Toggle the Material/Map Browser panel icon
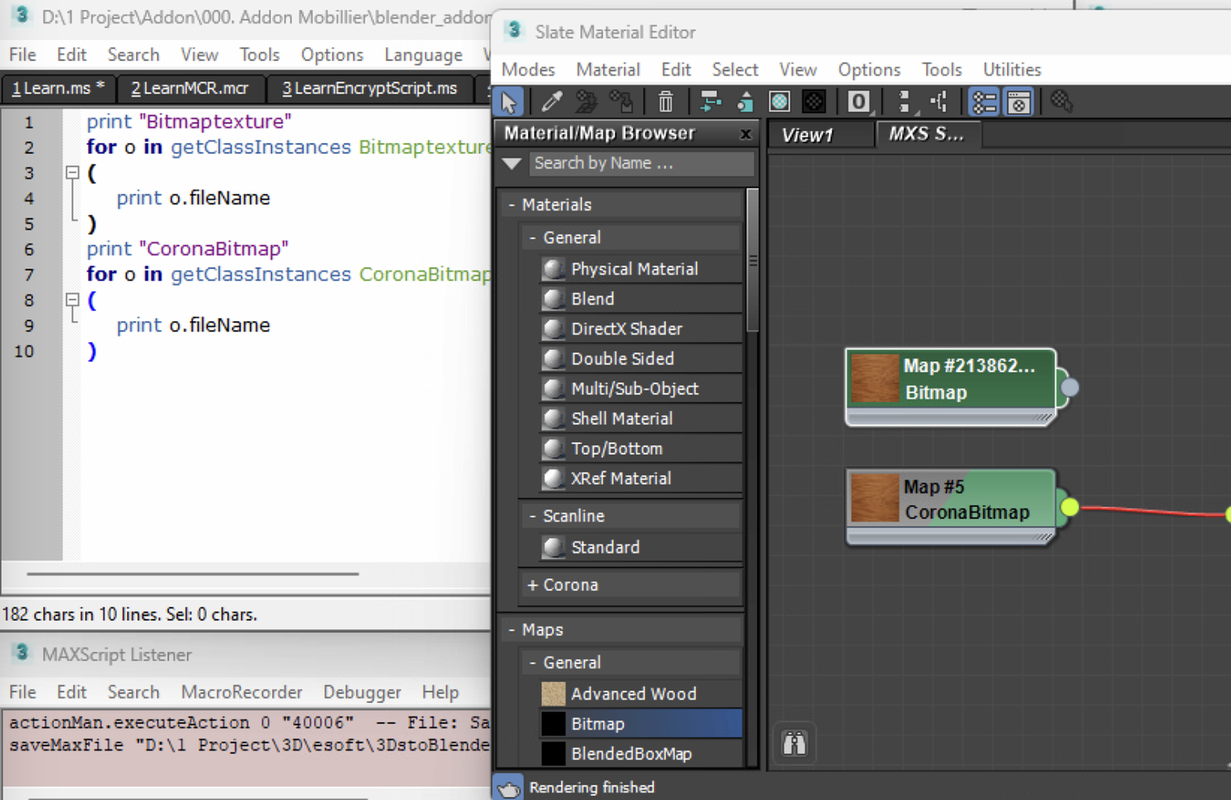This screenshot has width=1231, height=800. tap(984, 101)
